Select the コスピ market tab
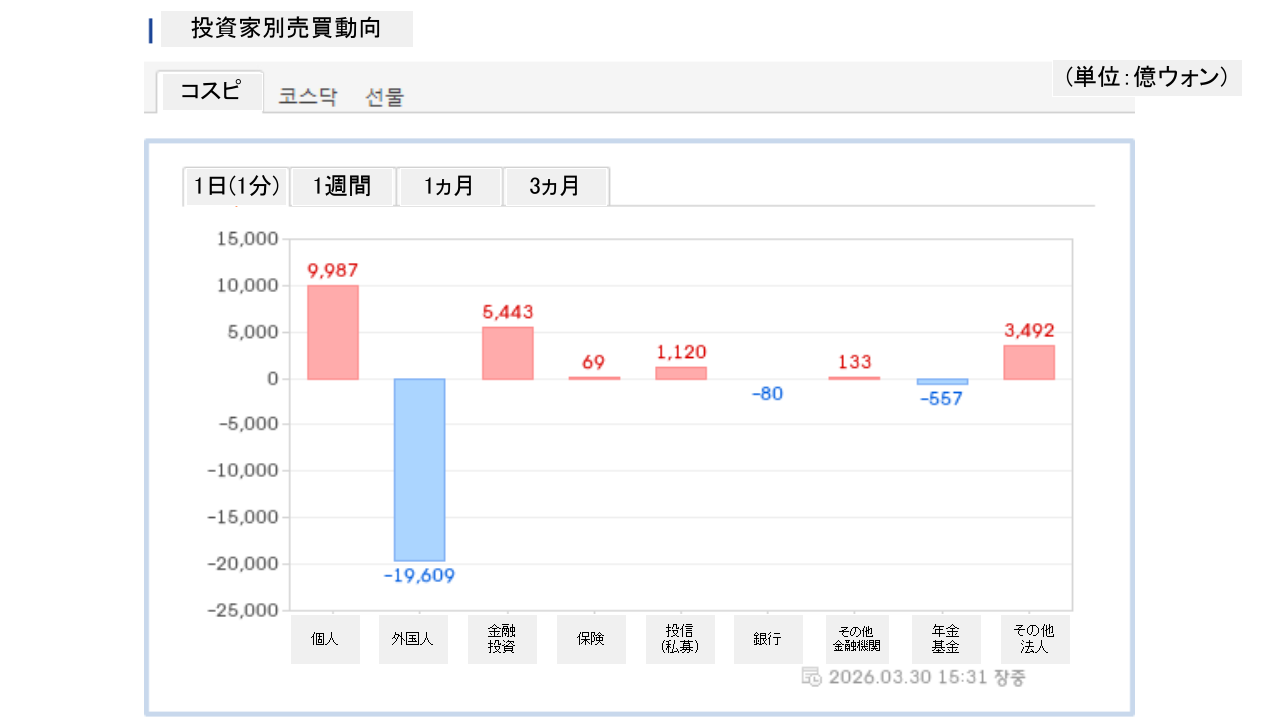Image resolution: width=1280 pixels, height=720 pixels. tap(210, 92)
